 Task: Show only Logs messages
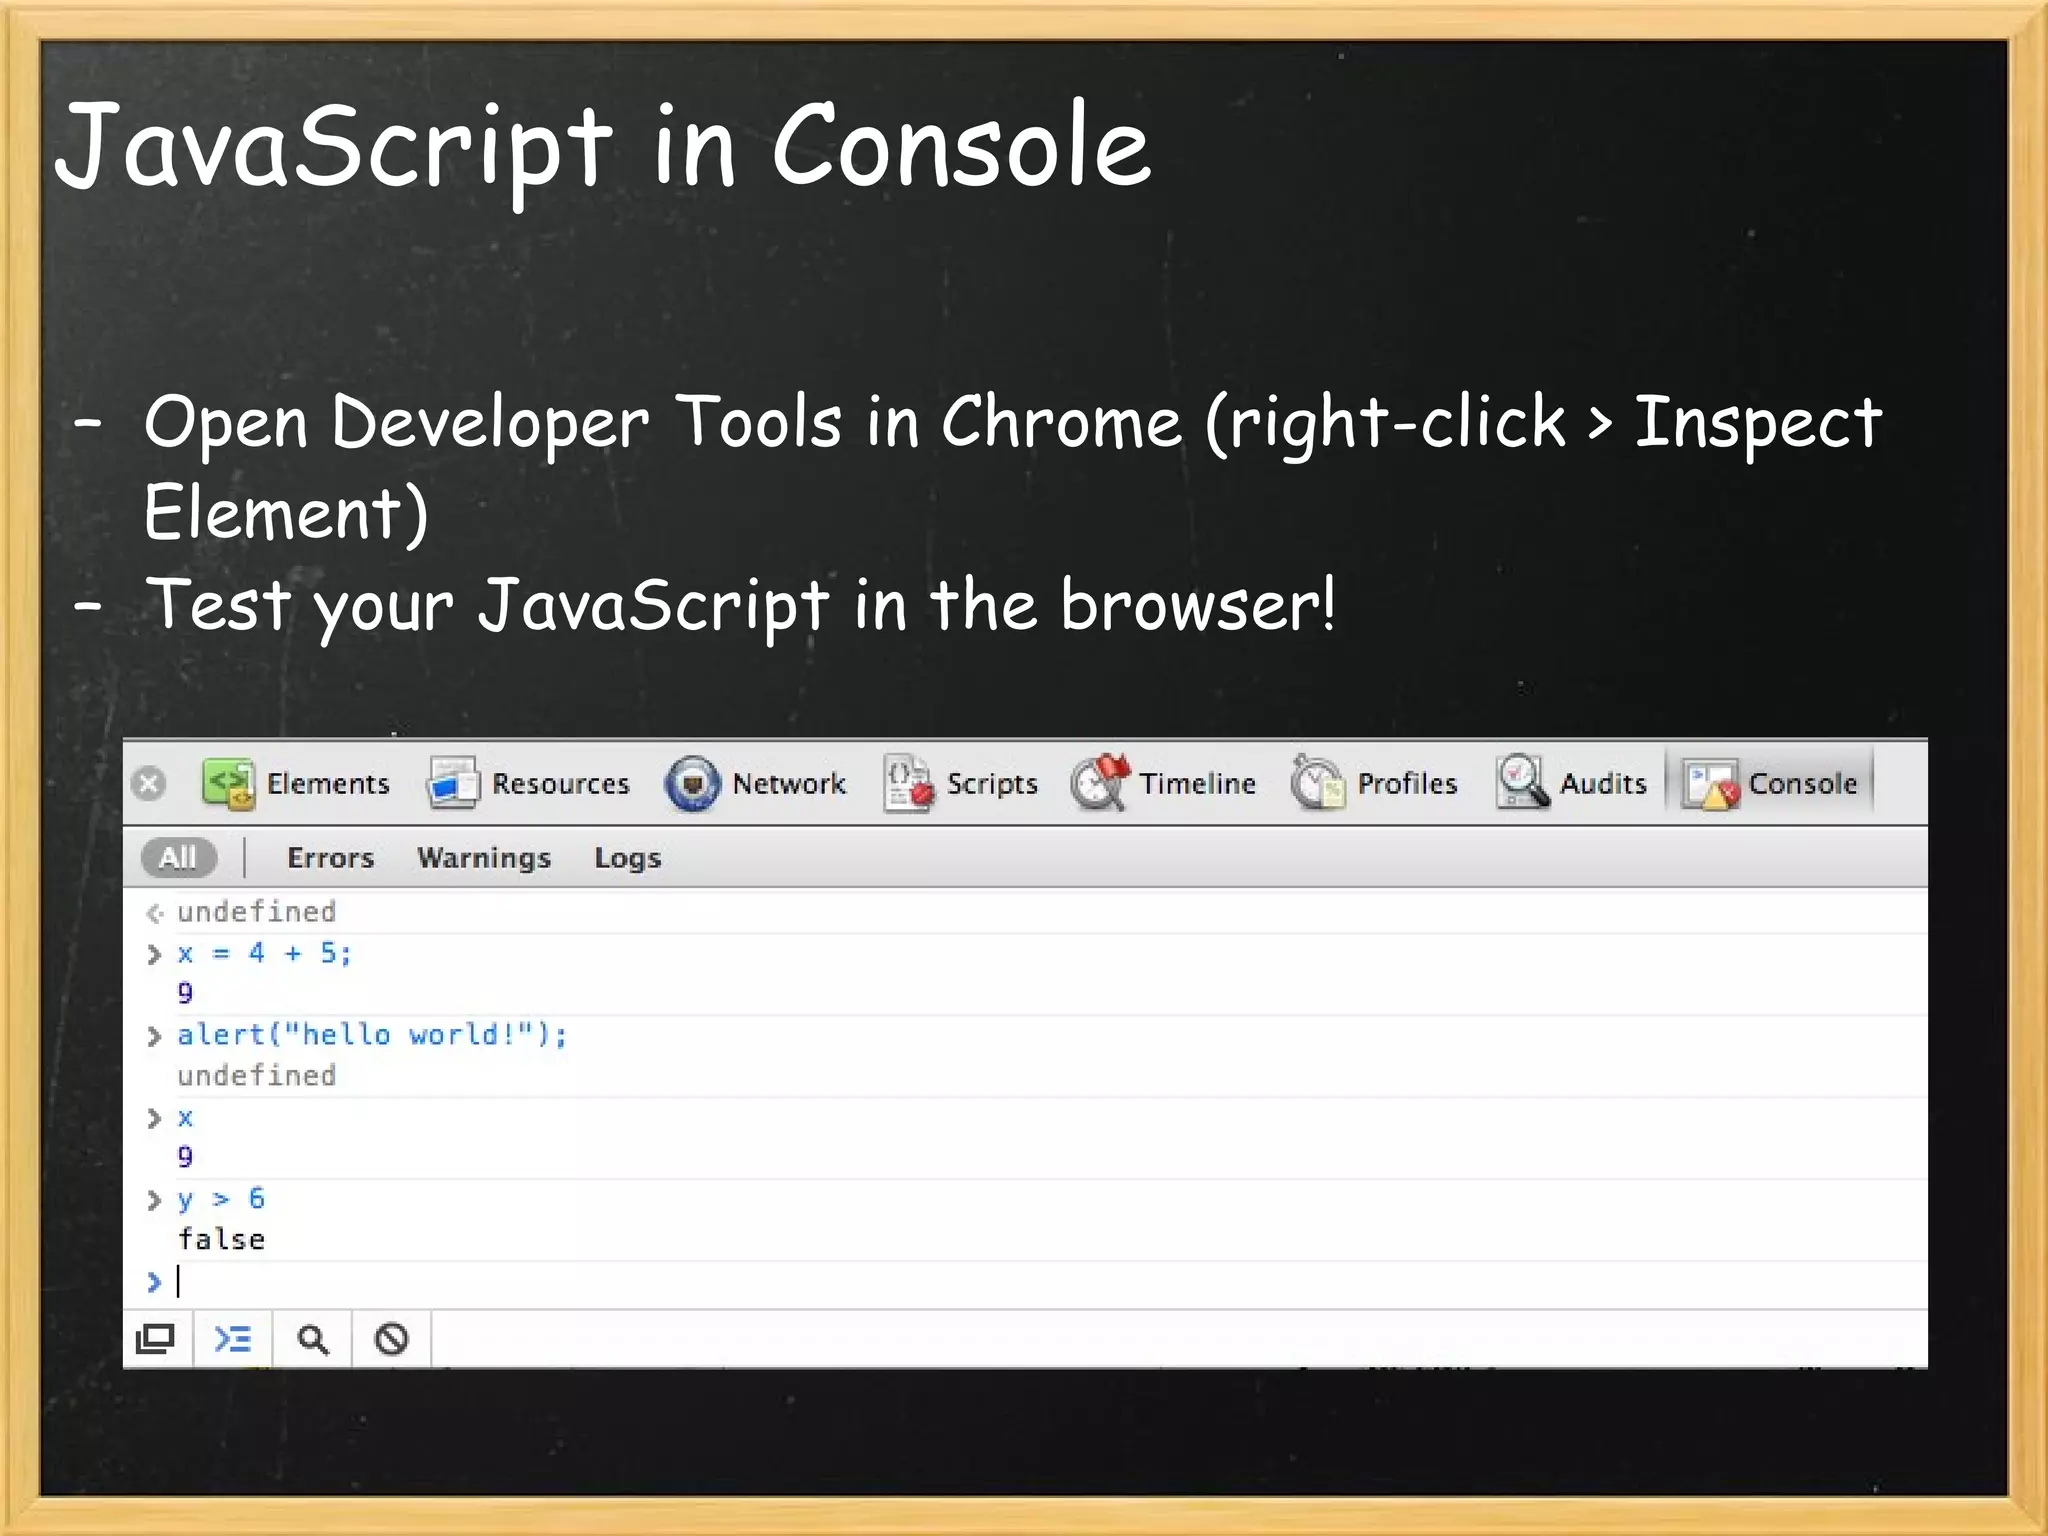click(x=627, y=858)
